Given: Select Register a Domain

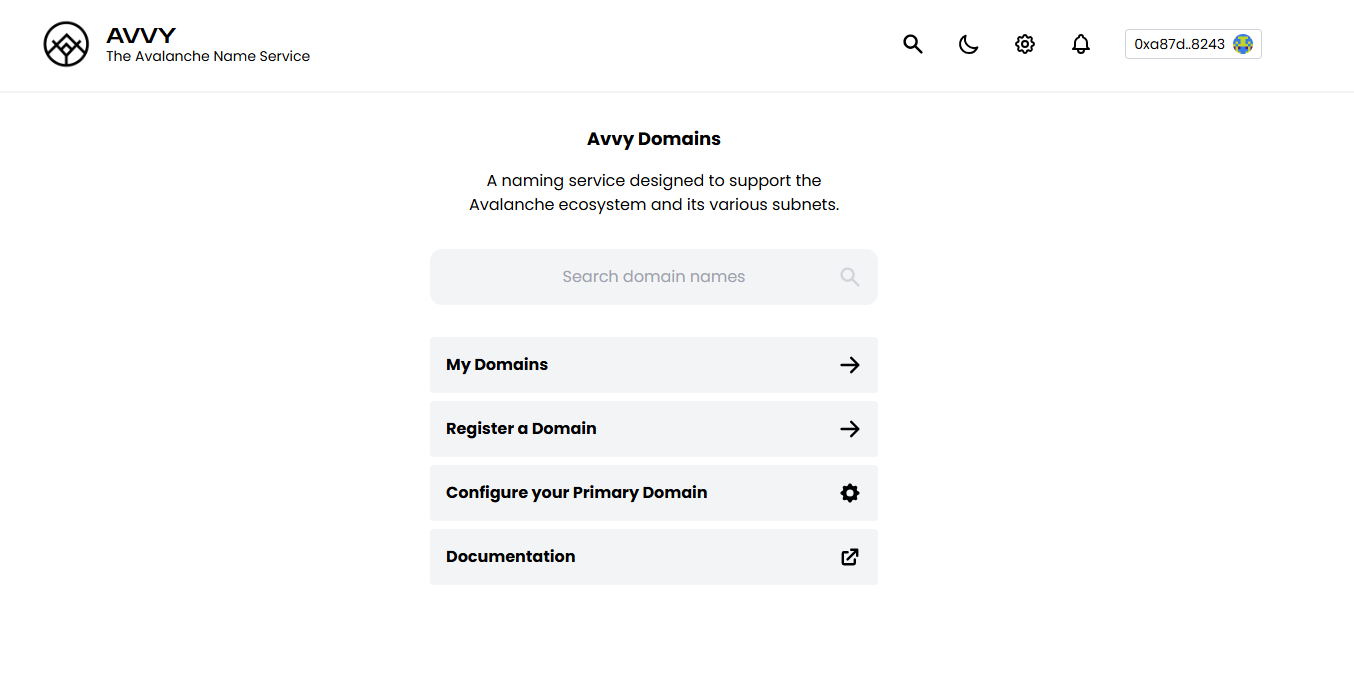Looking at the screenshot, I should point(521,429).
